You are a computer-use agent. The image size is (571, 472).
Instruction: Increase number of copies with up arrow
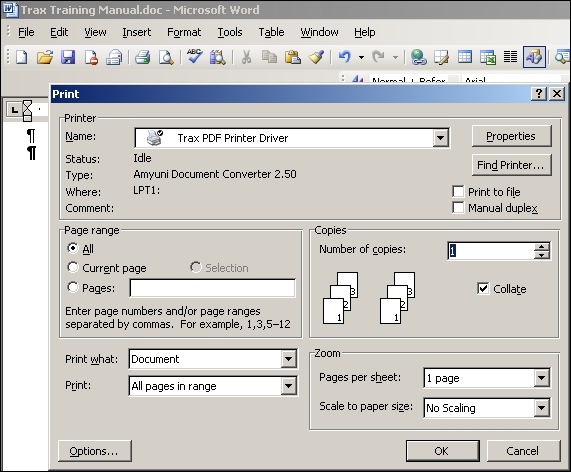point(542,247)
